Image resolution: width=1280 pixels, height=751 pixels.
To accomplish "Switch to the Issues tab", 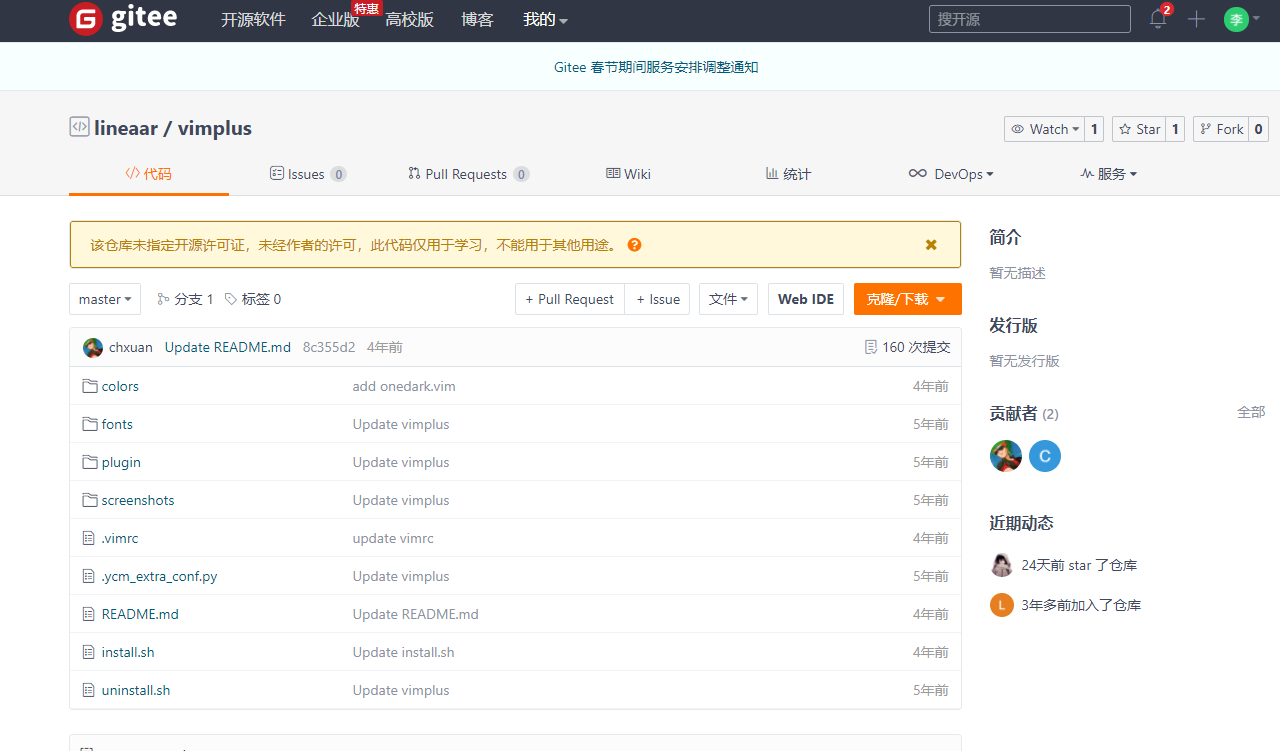I will coord(306,173).
